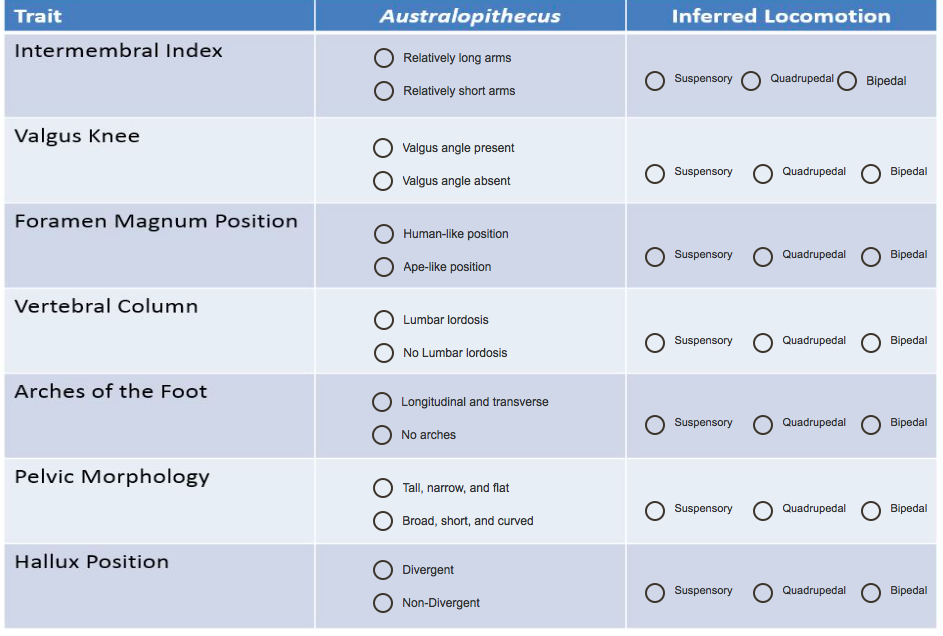Choose Bipedal for Pelvic Morphology row
The height and width of the screenshot is (636, 943).
871,511
